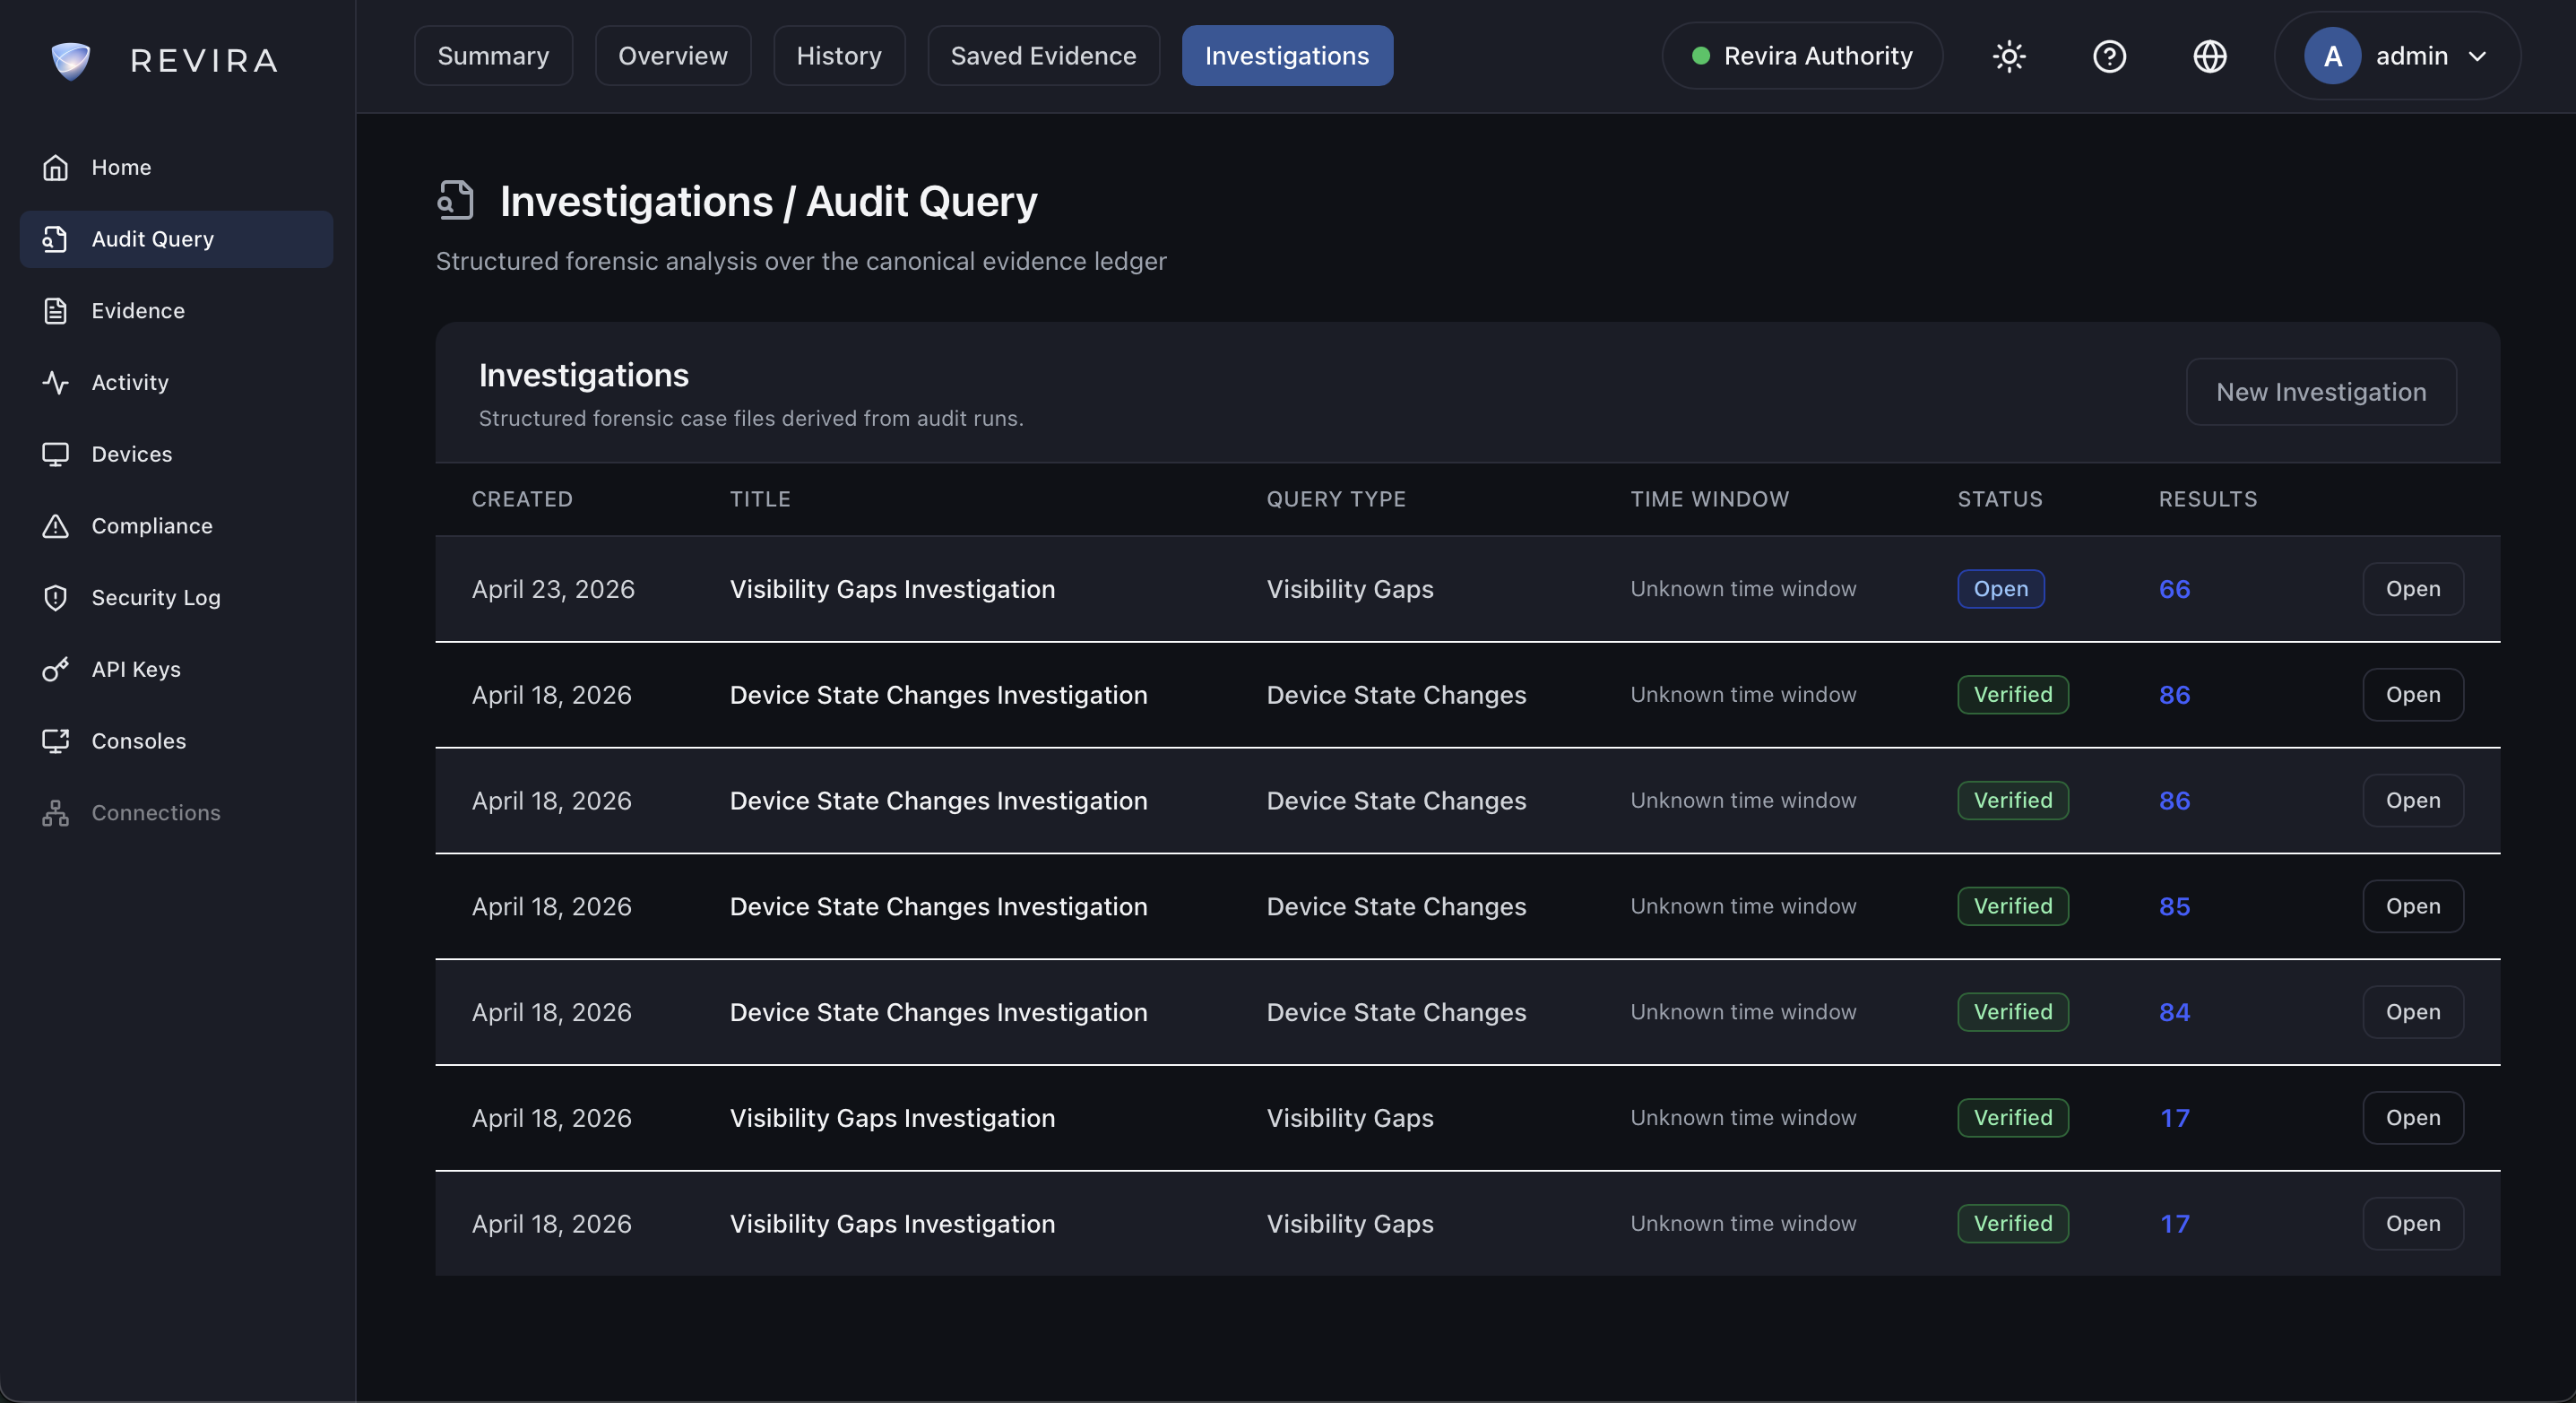Screen dimensions: 2576x1403
Task: Click the 84 results count link
Action: pos(2174,1012)
